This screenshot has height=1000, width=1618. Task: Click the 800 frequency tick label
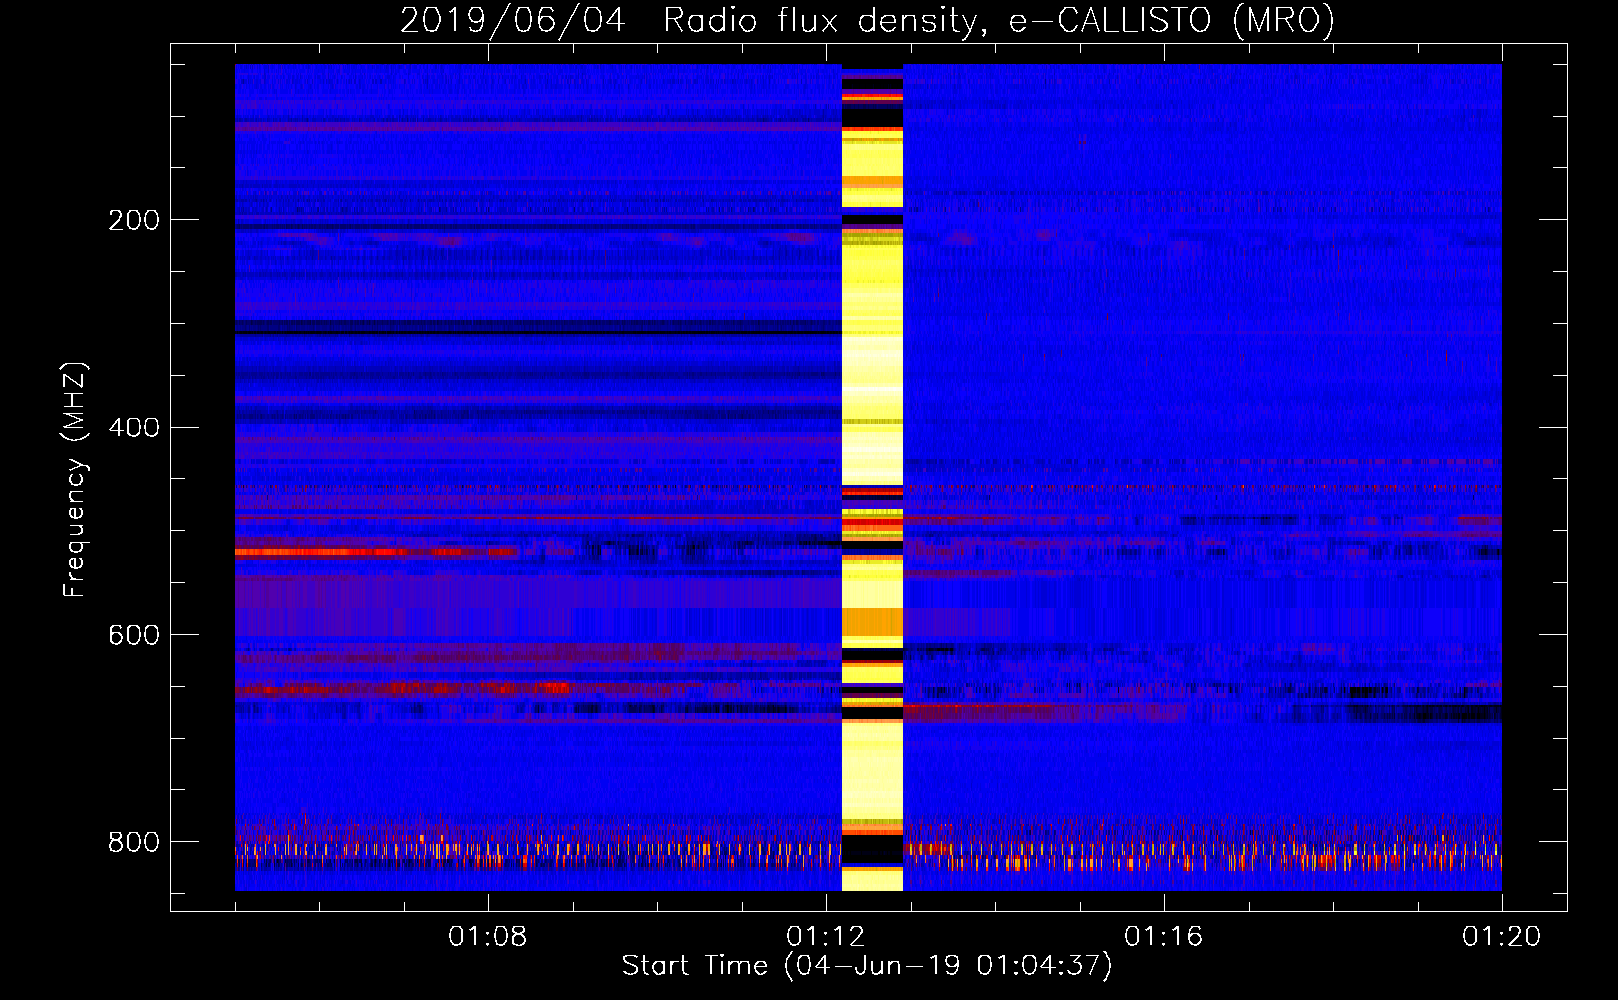tap(134, 843)
